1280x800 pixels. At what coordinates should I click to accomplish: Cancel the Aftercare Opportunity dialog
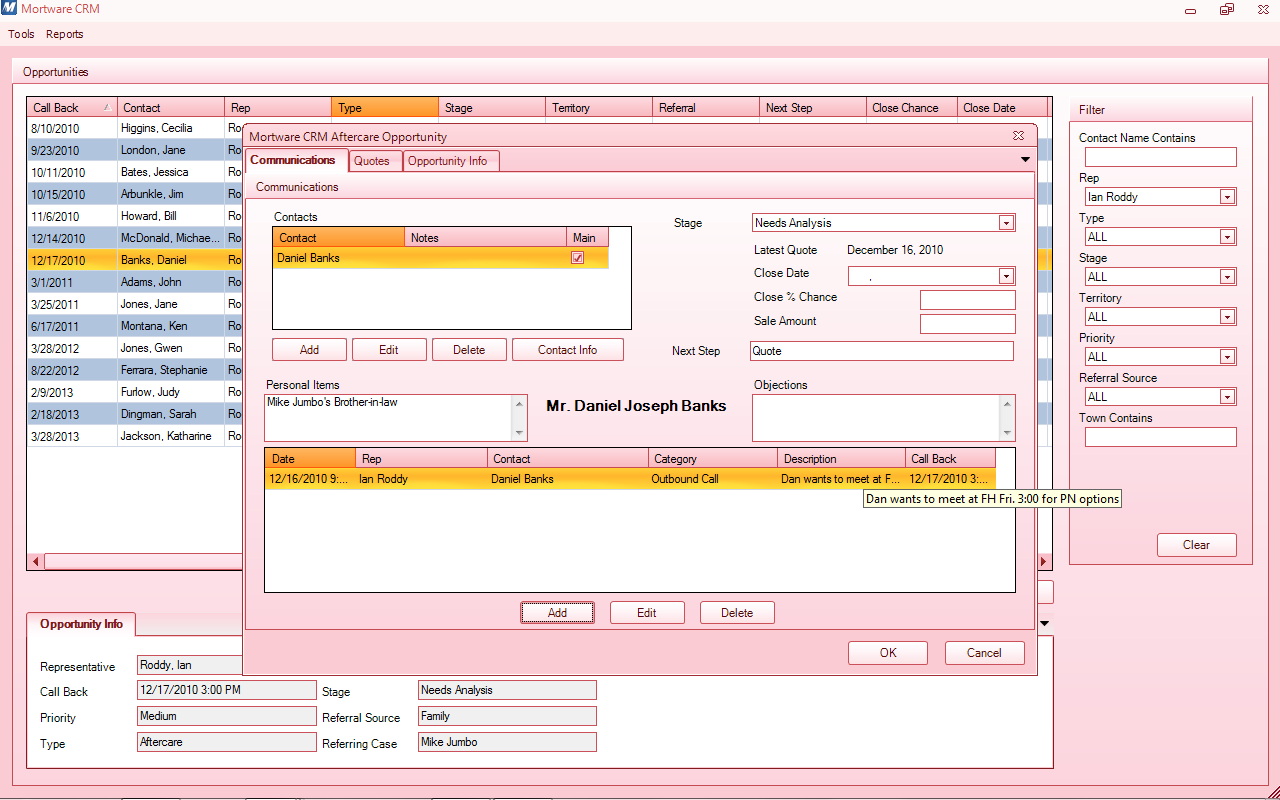pos(984,653)
